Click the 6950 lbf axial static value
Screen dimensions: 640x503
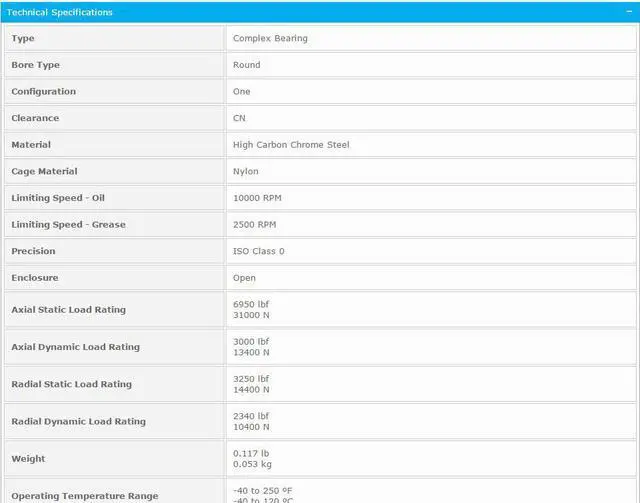click(x=251, y=304)
